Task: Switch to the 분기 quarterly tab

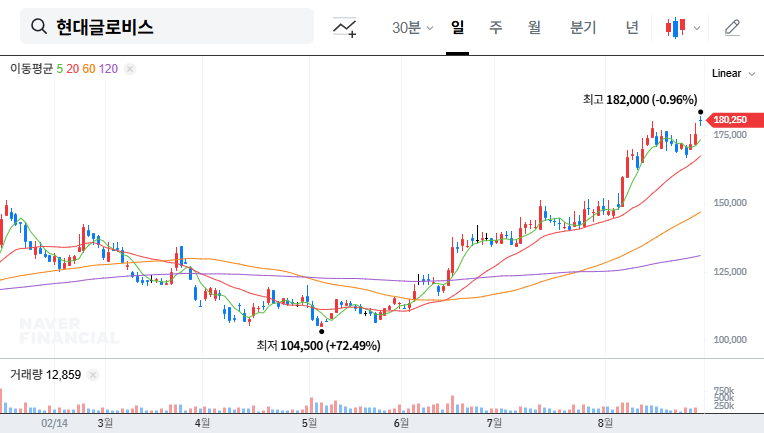Action: tap(583, 27)
